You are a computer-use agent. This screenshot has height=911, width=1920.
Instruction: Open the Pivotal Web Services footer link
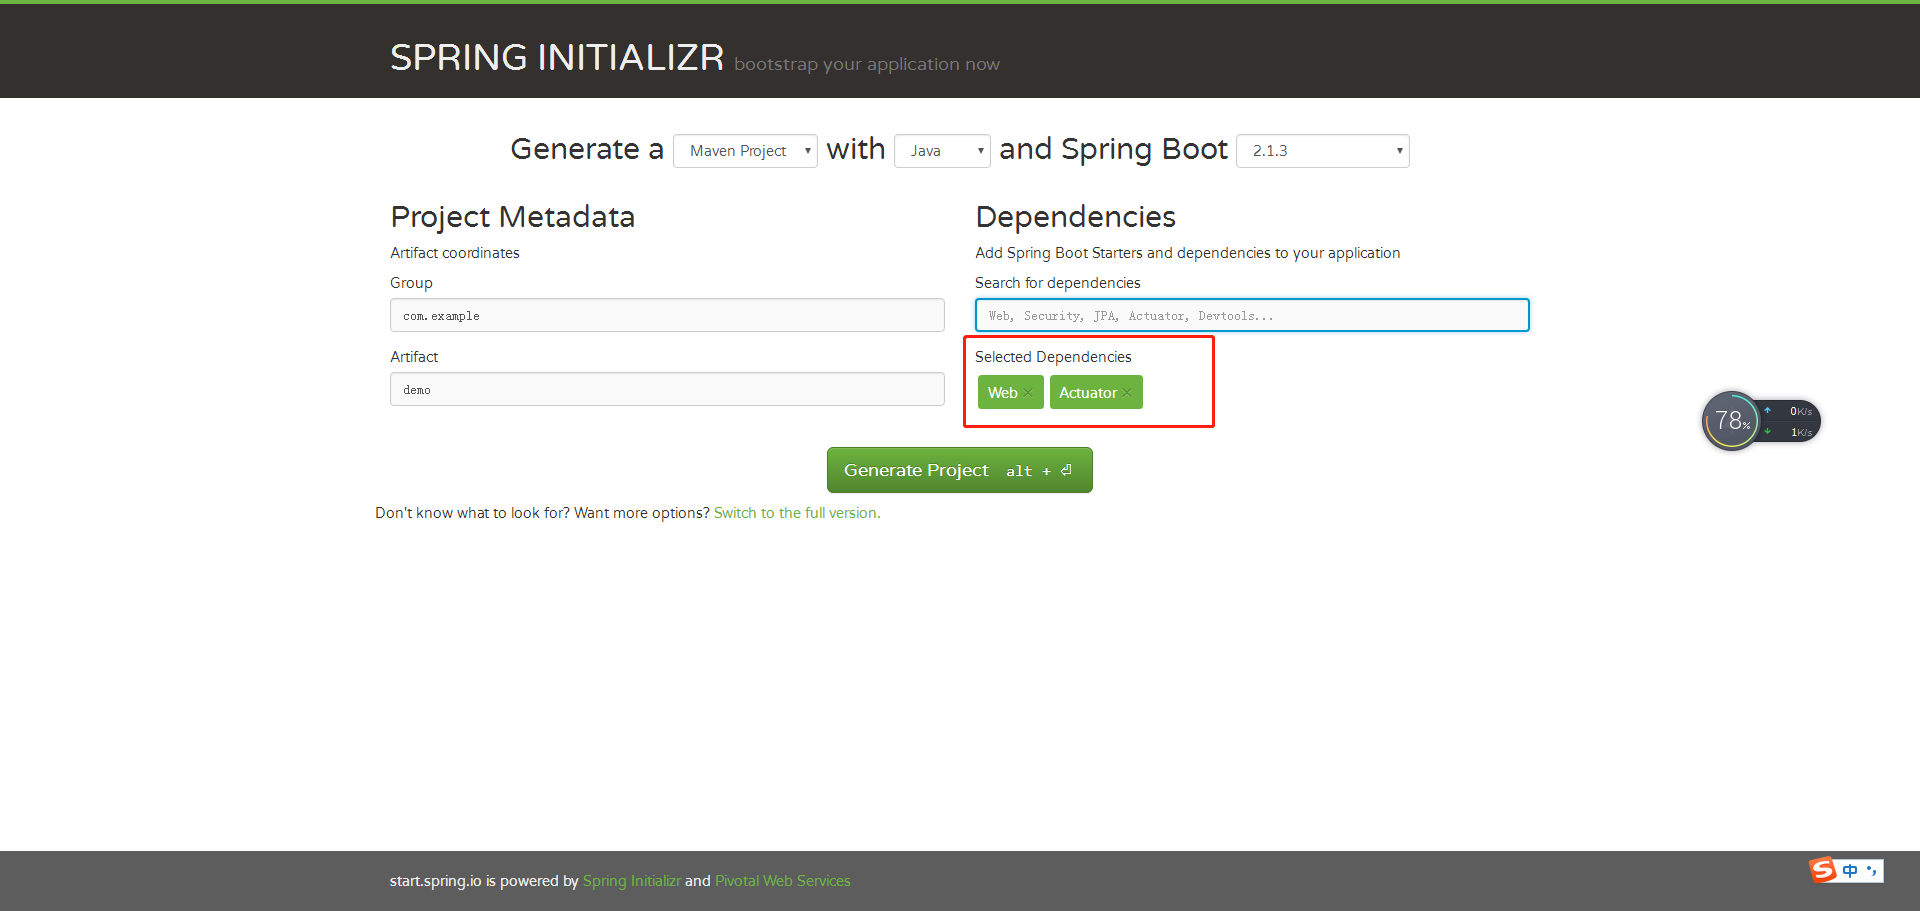pos(782,881)
